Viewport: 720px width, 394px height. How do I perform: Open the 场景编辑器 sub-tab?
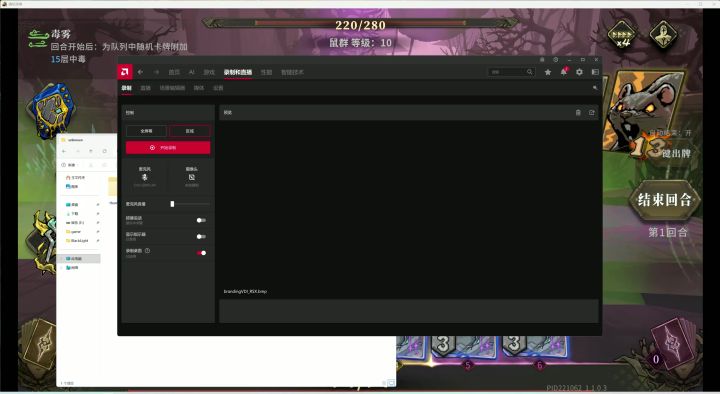click(172, 88)
